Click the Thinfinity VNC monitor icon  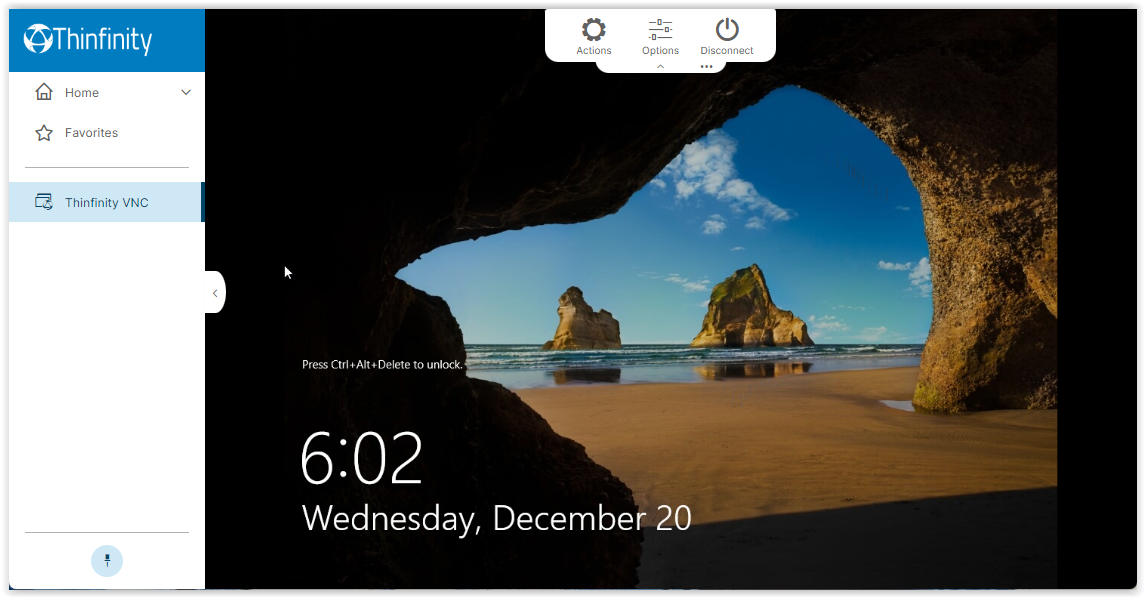[44, 202]
